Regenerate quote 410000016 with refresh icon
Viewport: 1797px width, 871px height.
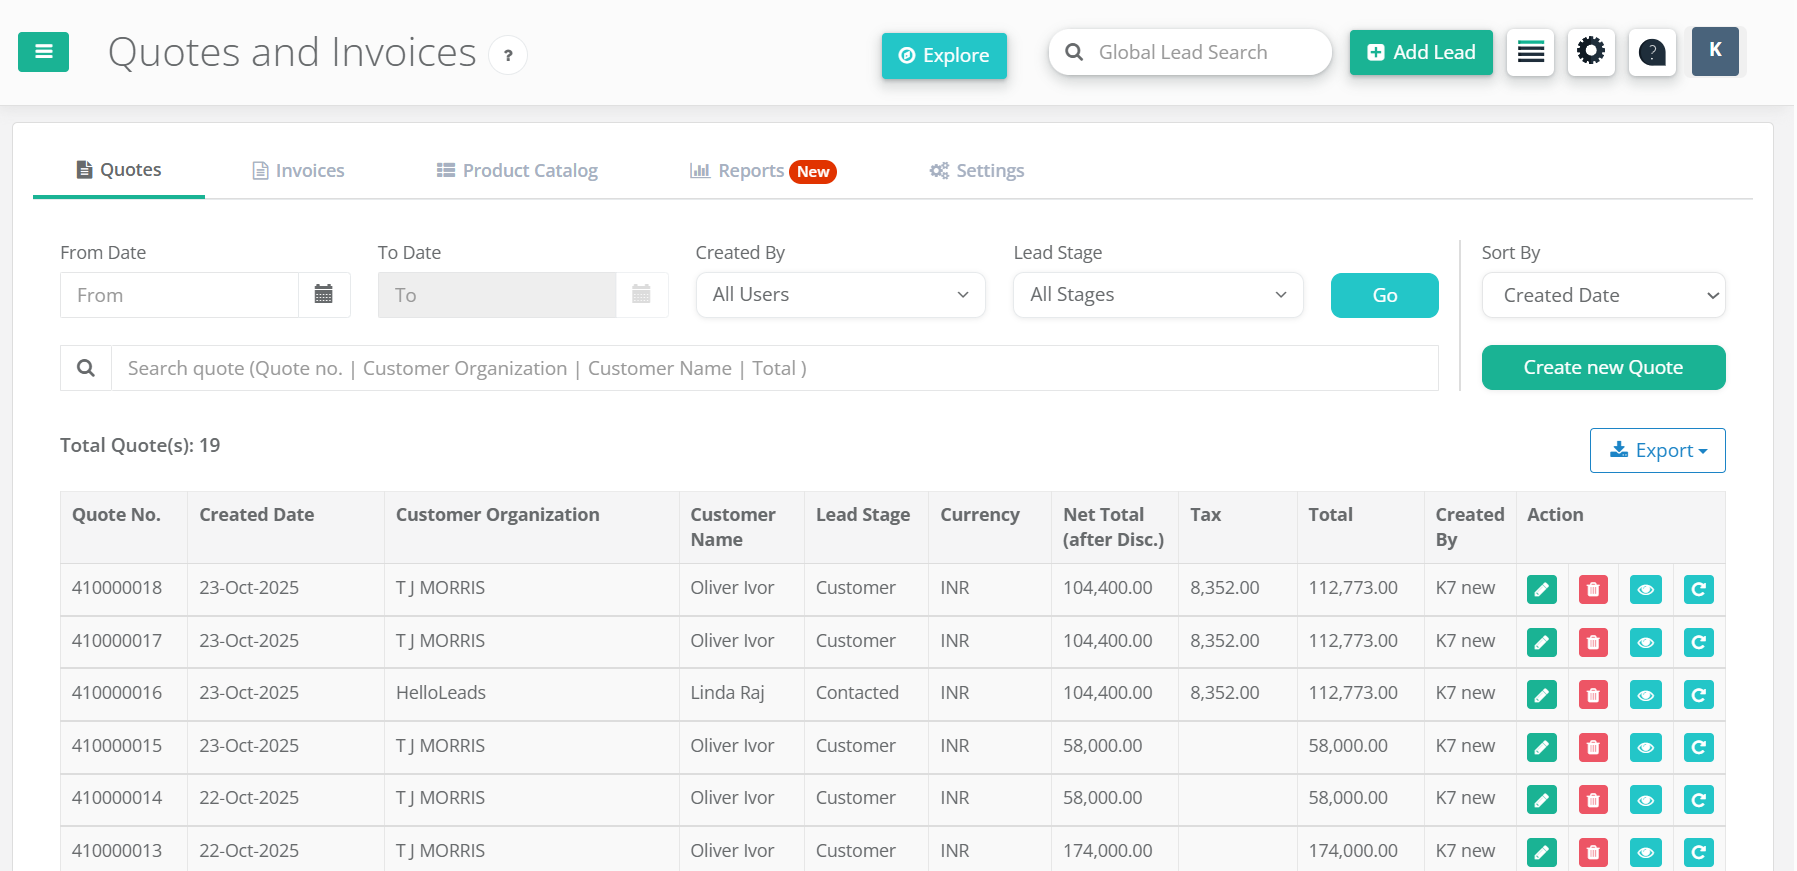coord(1698,695)
